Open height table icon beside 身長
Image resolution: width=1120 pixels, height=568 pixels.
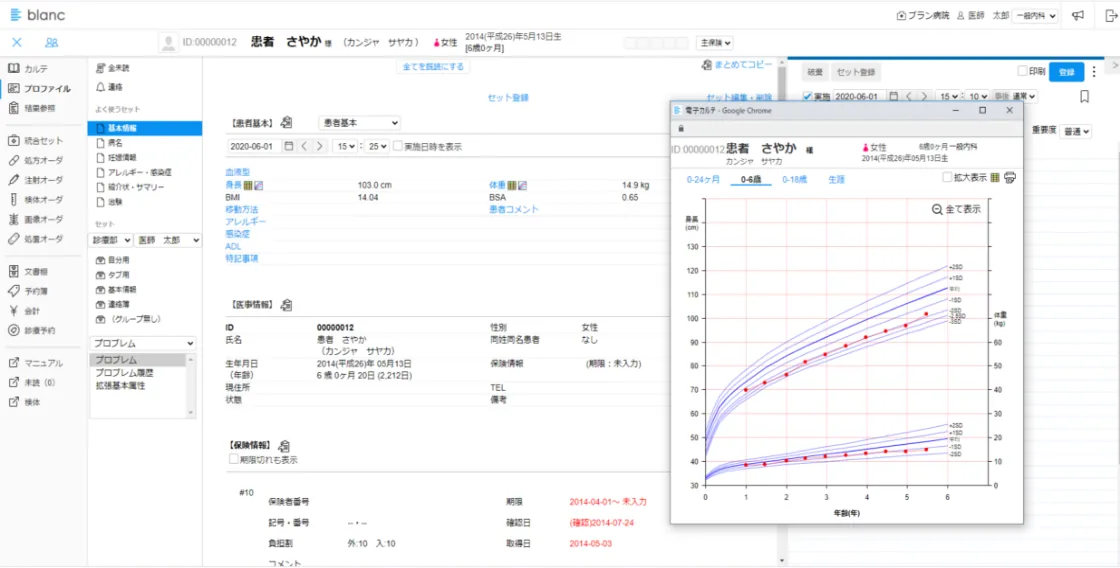click(x=248, y=186)
